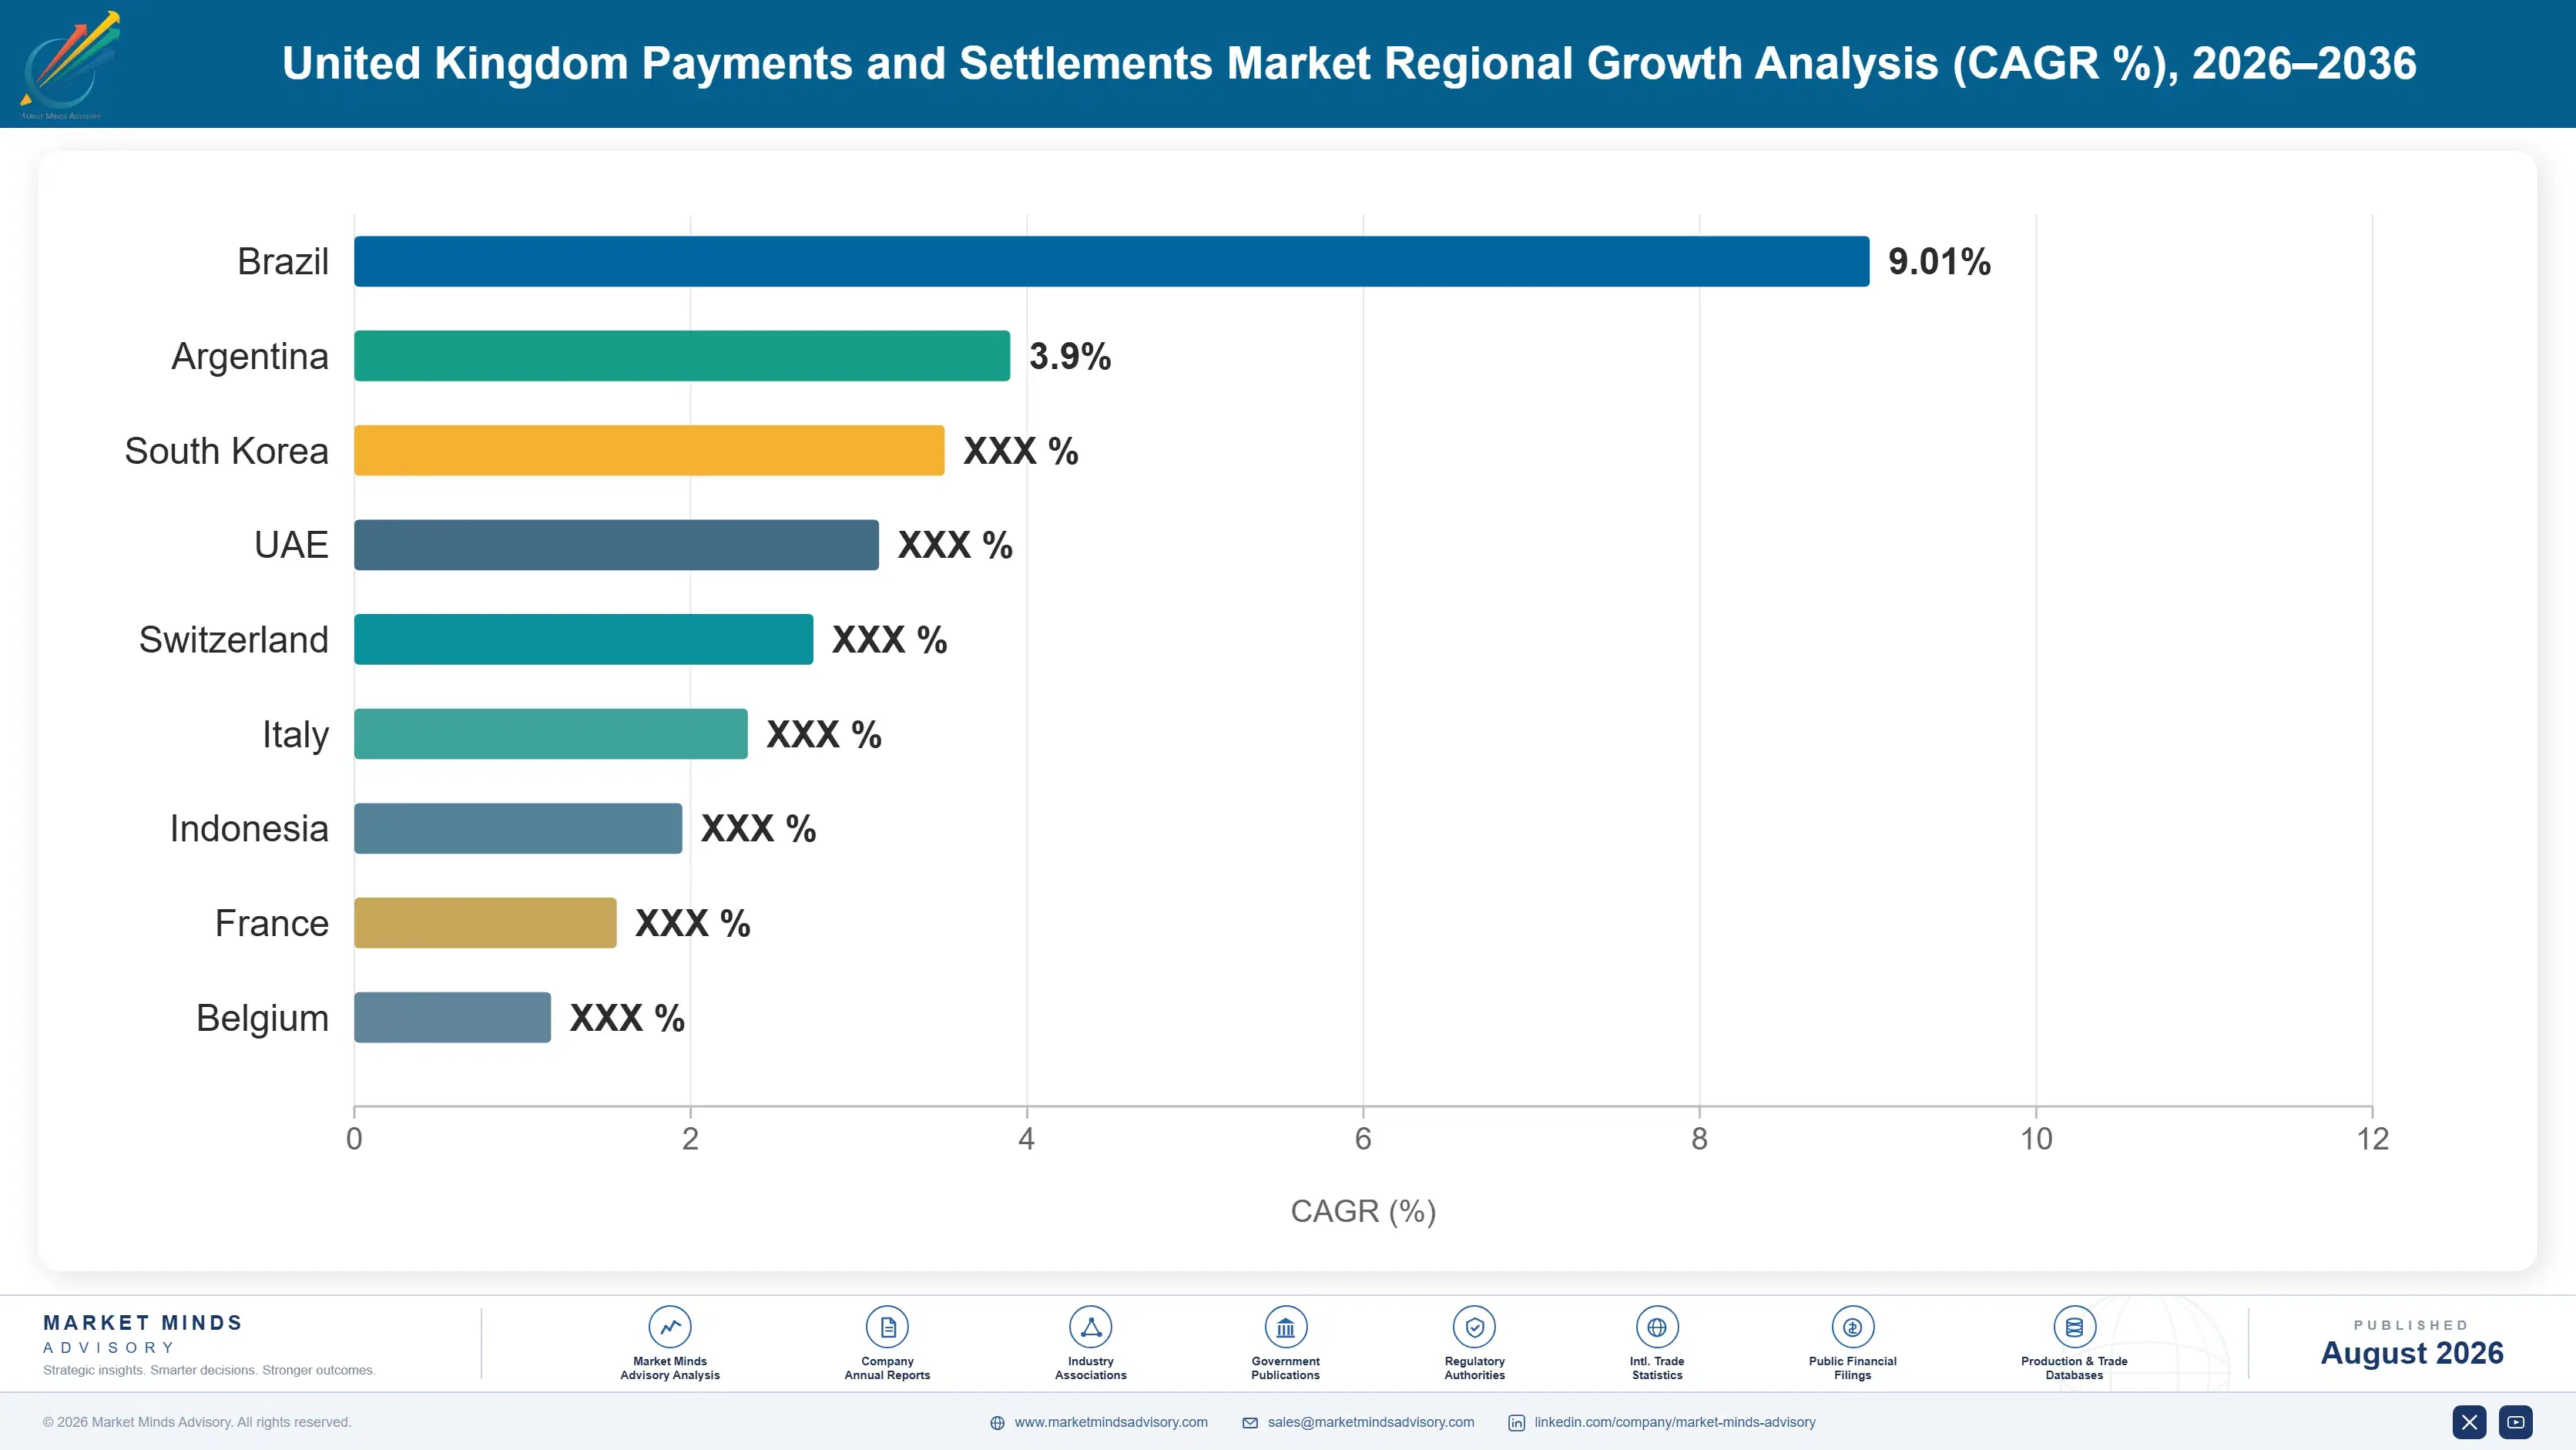Click the Company Annual Reports document icon
Image resolution: width=2576 pixels, height=1450 pixels.
pos(887,1327)
